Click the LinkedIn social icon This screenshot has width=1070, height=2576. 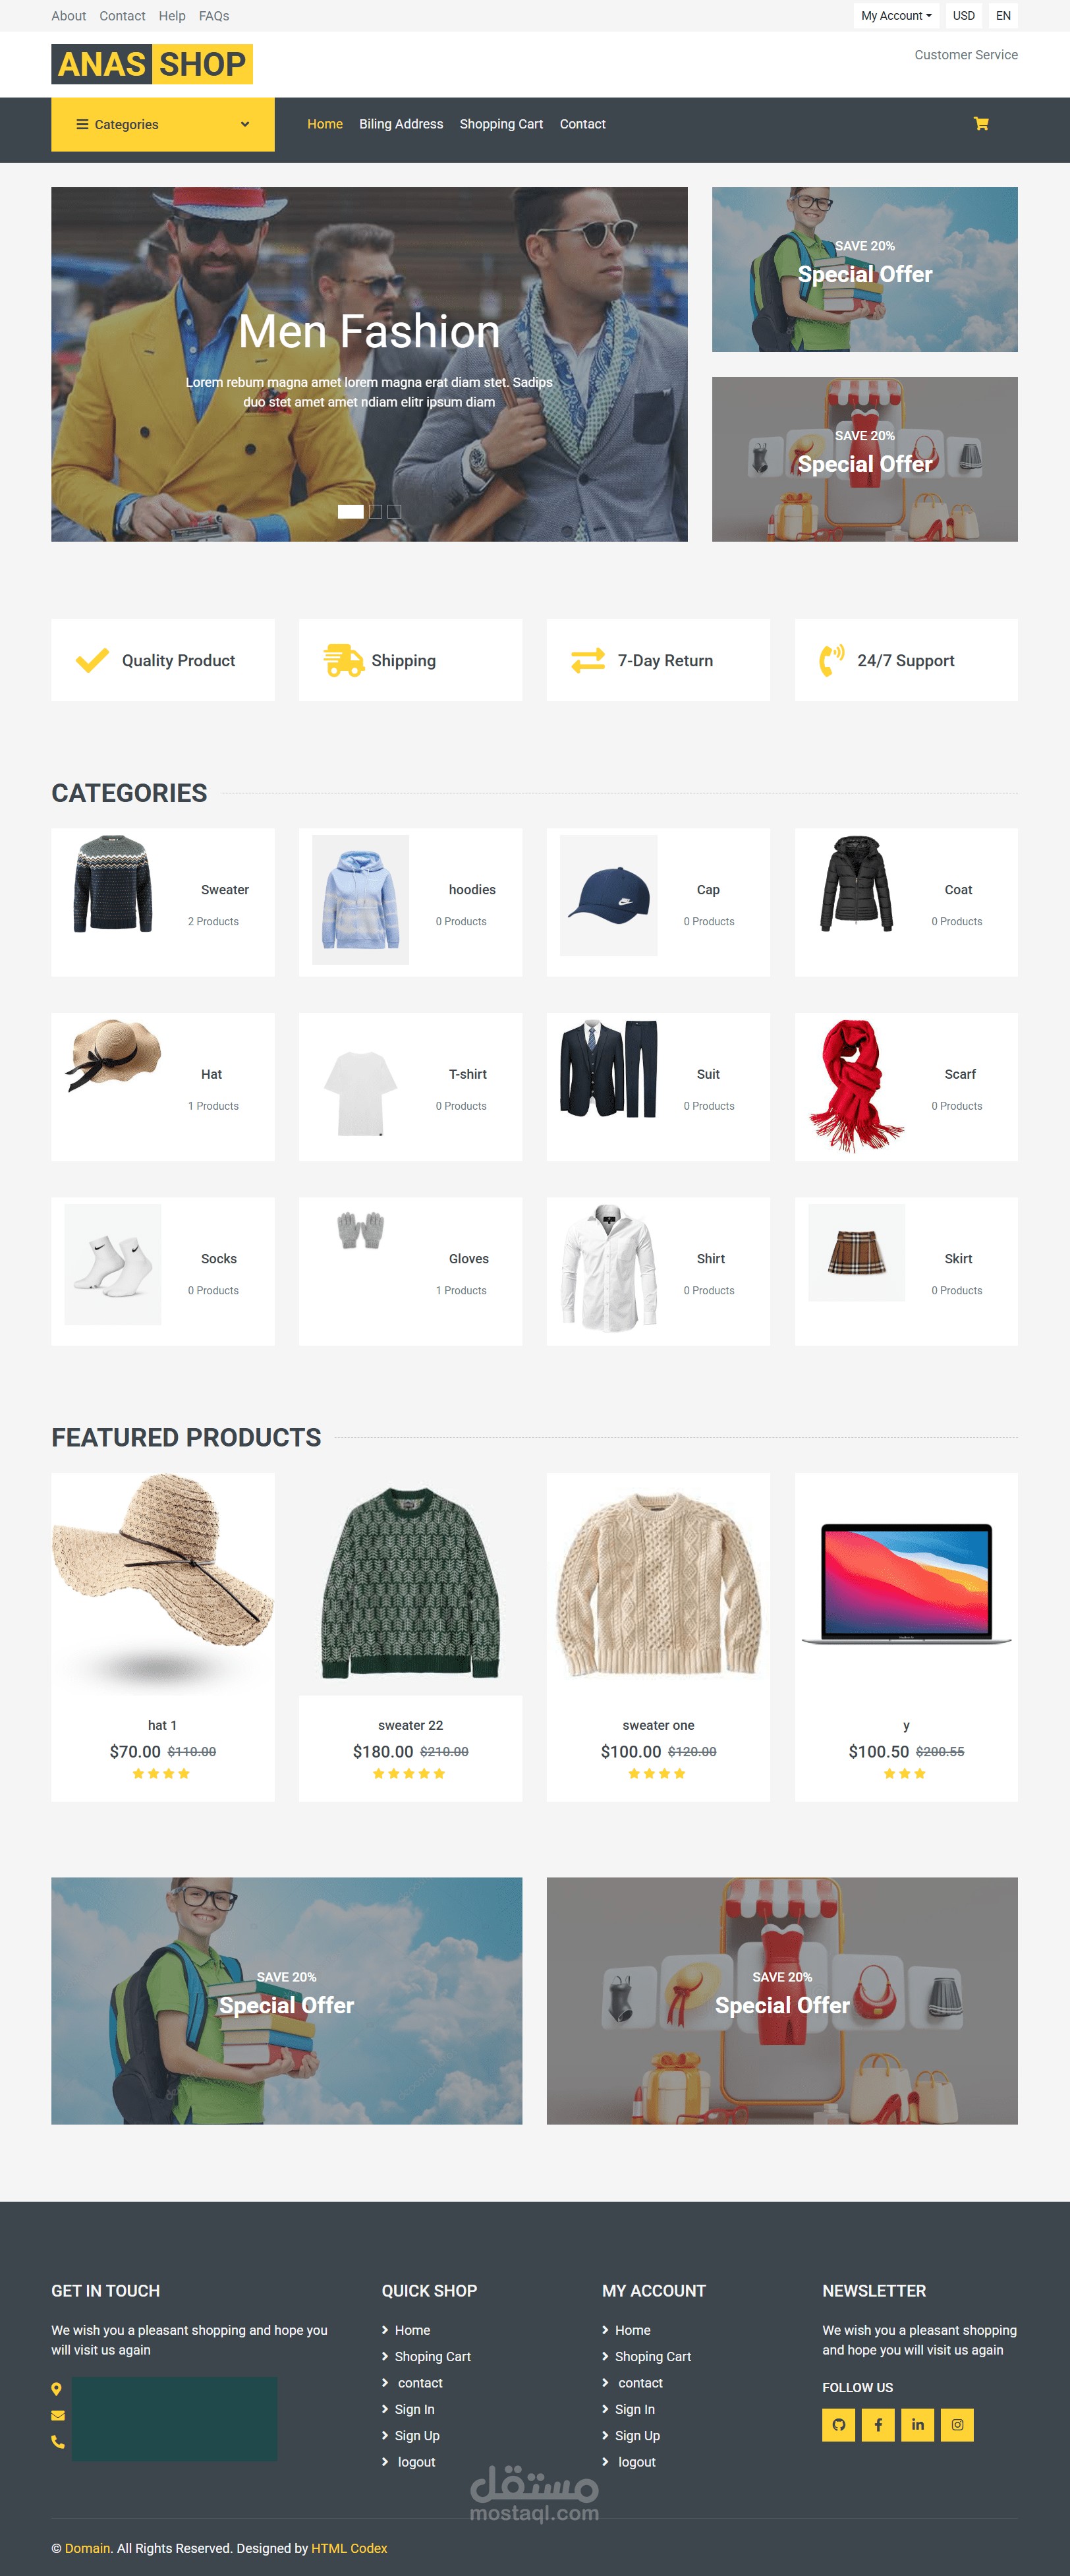[917, 2424]
